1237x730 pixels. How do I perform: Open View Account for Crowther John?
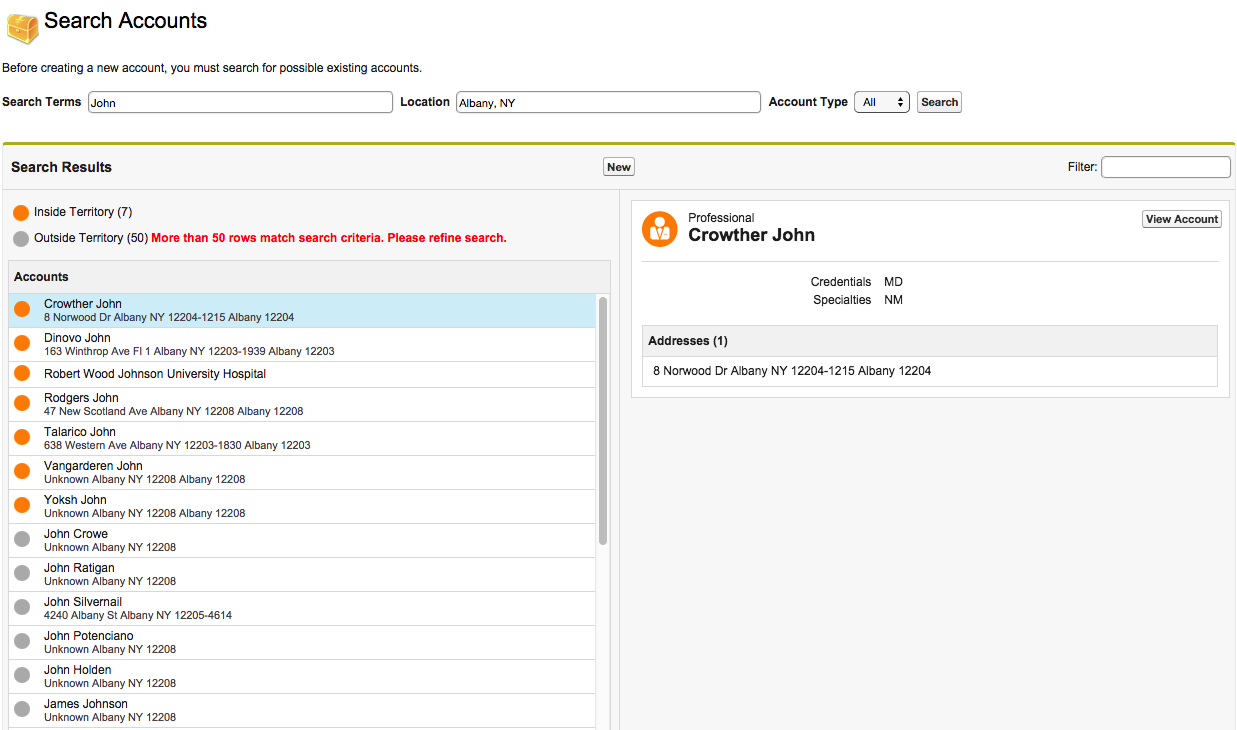(1181, 219)
